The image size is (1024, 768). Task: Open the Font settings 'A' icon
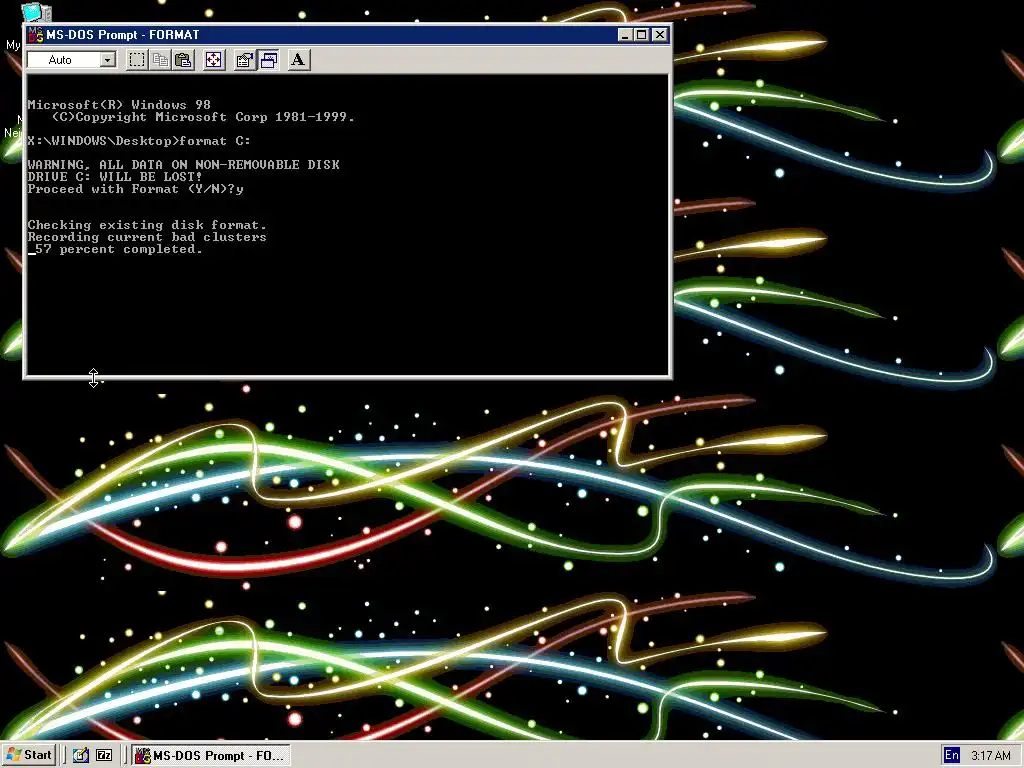tap(298, 60)
